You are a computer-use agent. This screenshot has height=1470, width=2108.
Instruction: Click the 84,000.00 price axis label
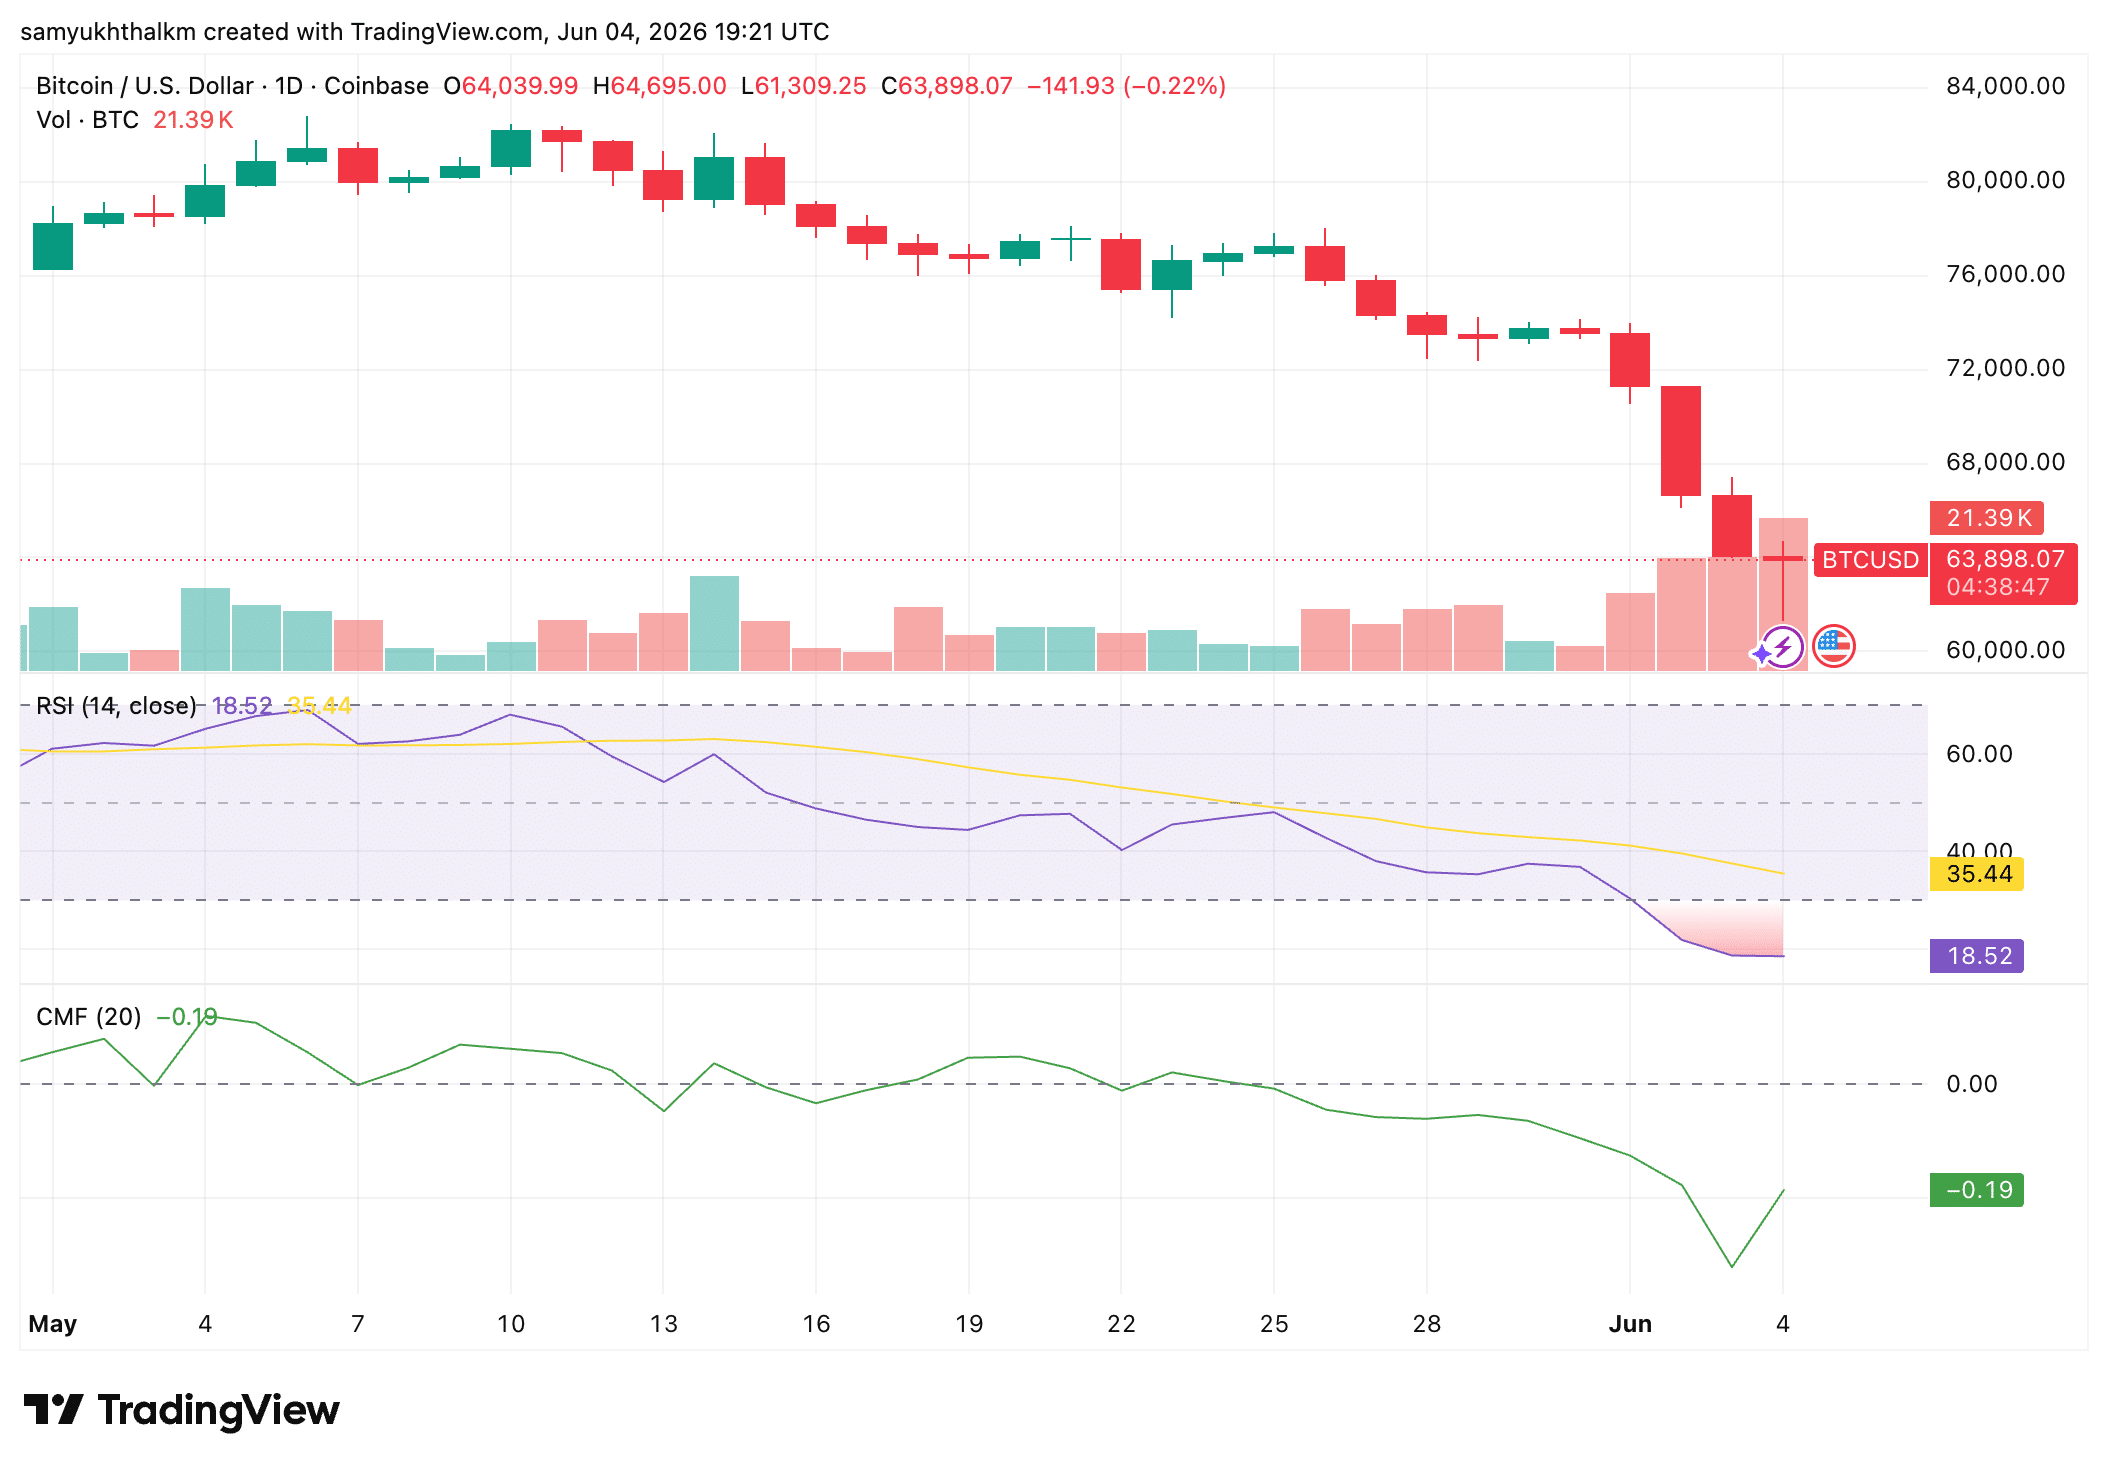pyautogui.click(x=2005, y=86)
